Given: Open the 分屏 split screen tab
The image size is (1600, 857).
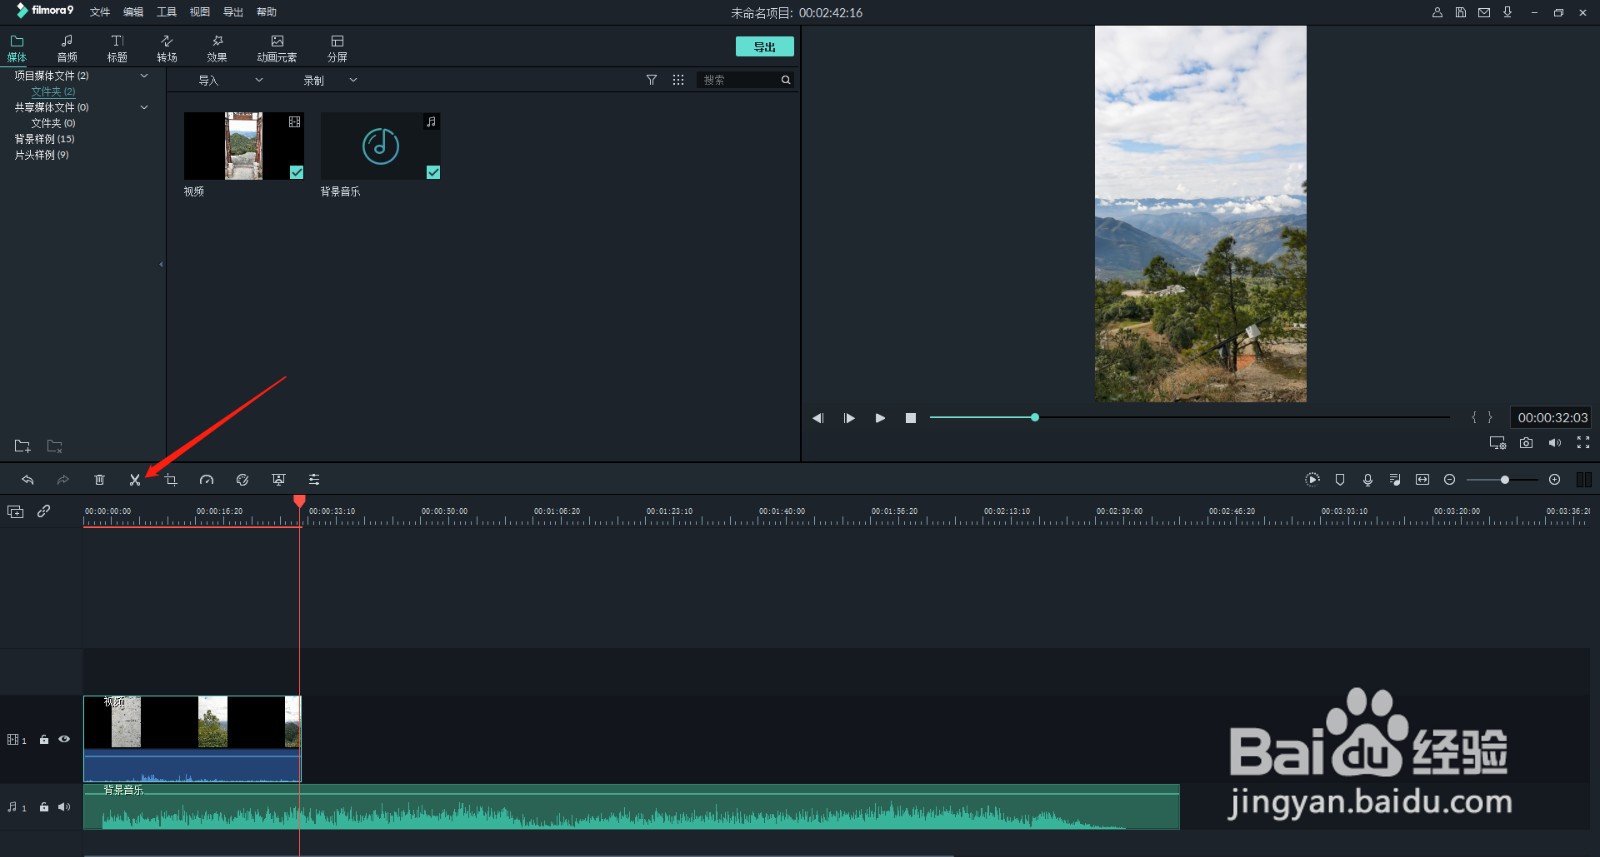Looking at the screenshot, I should pos(337,48).
